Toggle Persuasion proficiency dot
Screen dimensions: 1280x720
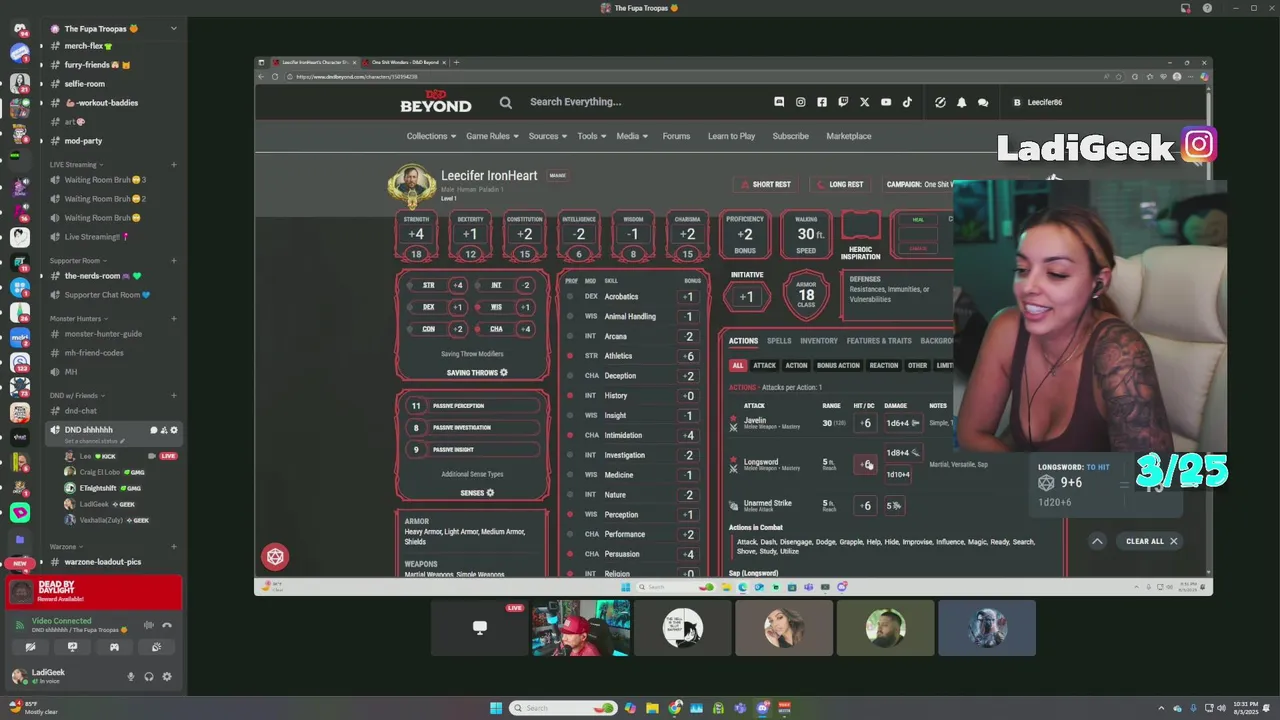[570, 554]
